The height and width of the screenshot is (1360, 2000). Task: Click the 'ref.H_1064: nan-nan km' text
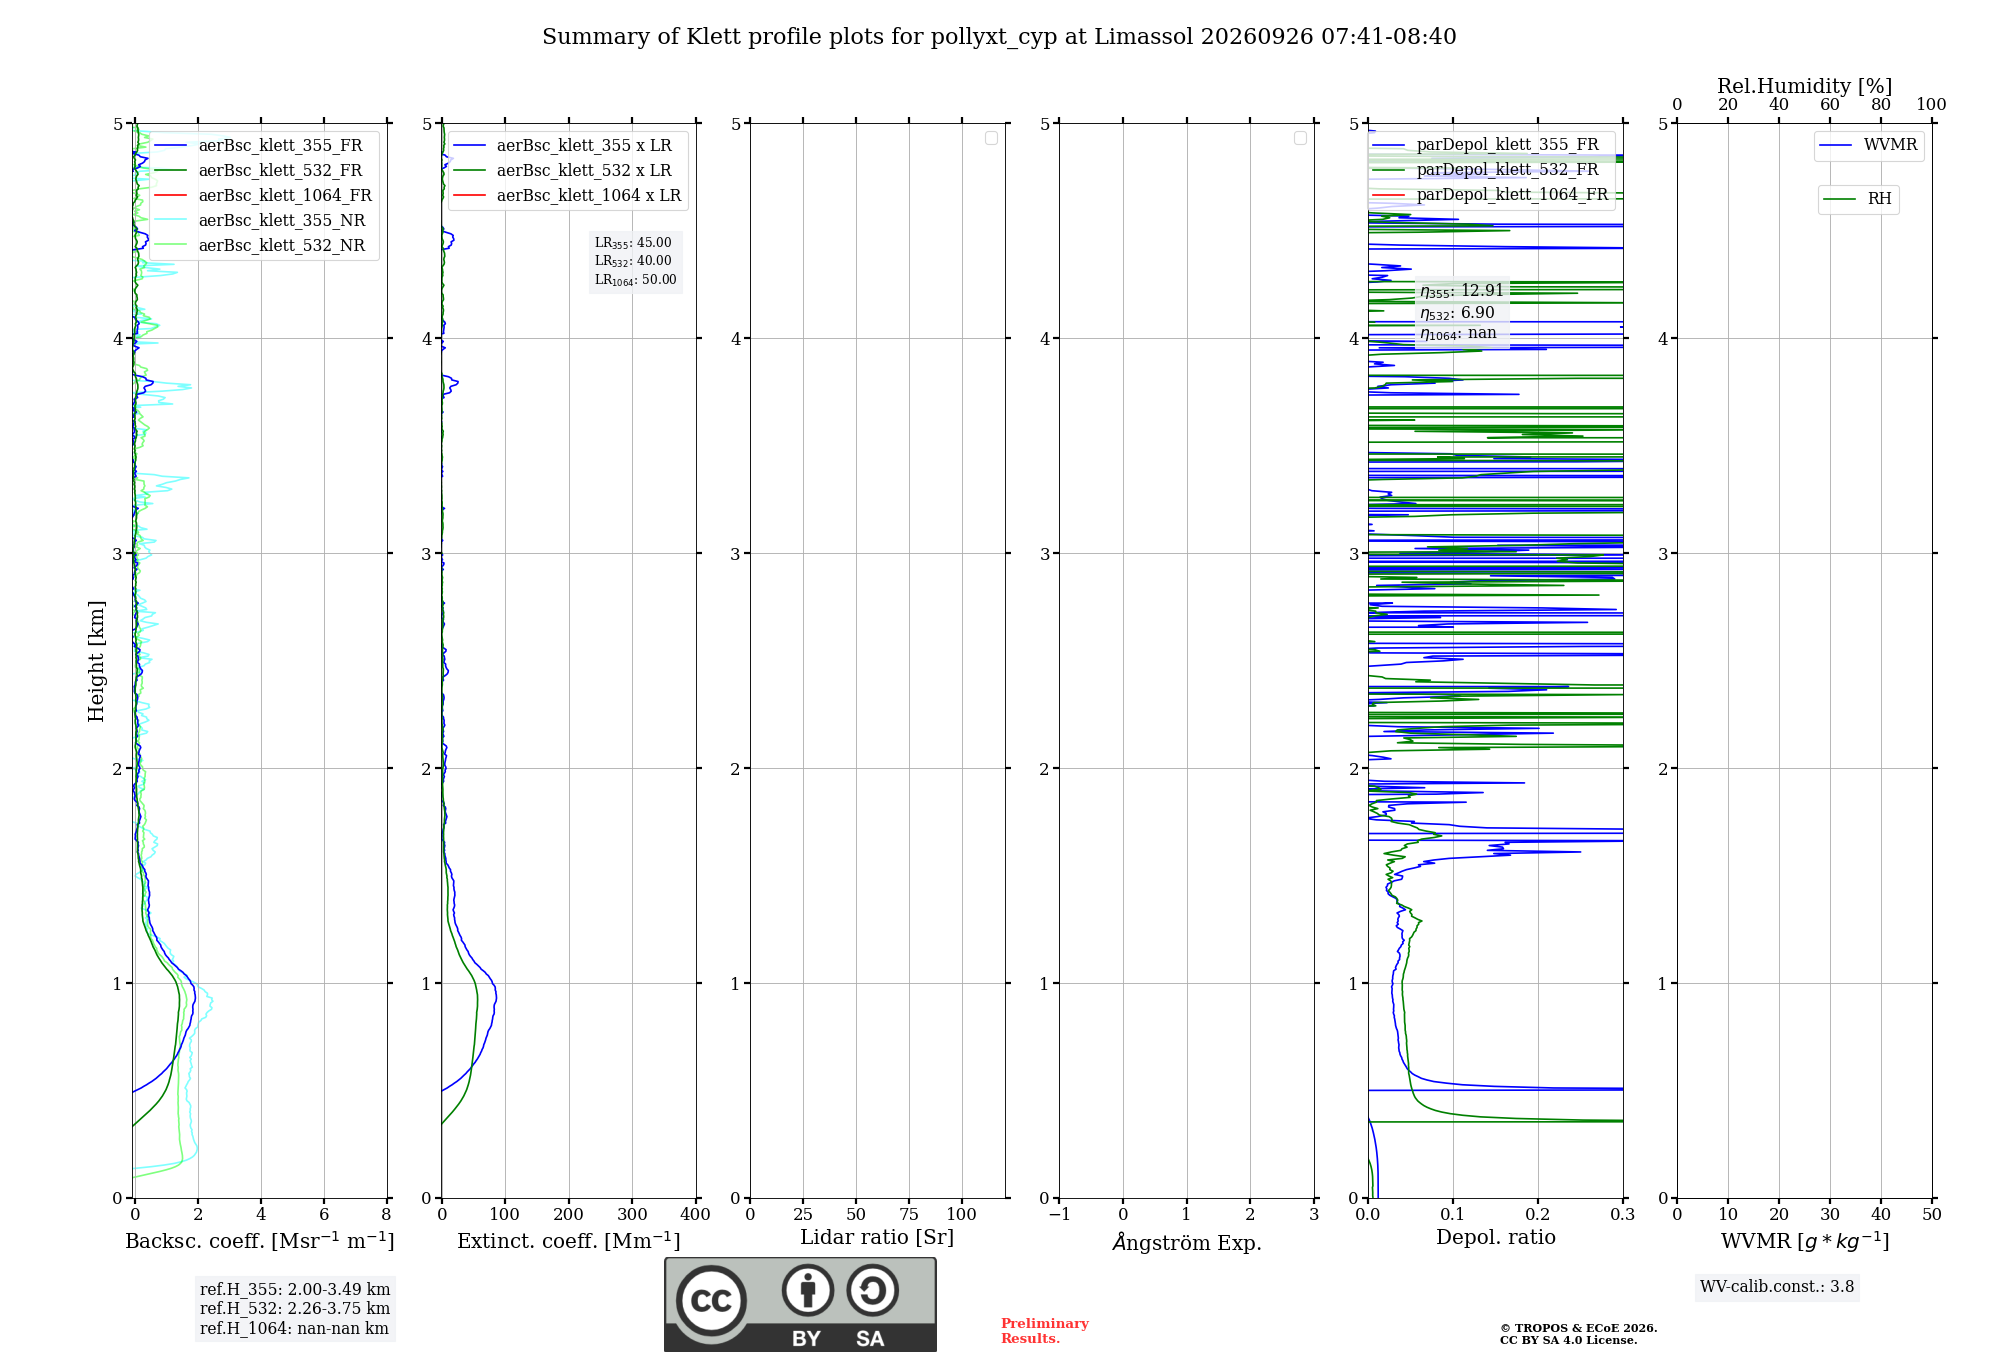tap(294, 1329)
